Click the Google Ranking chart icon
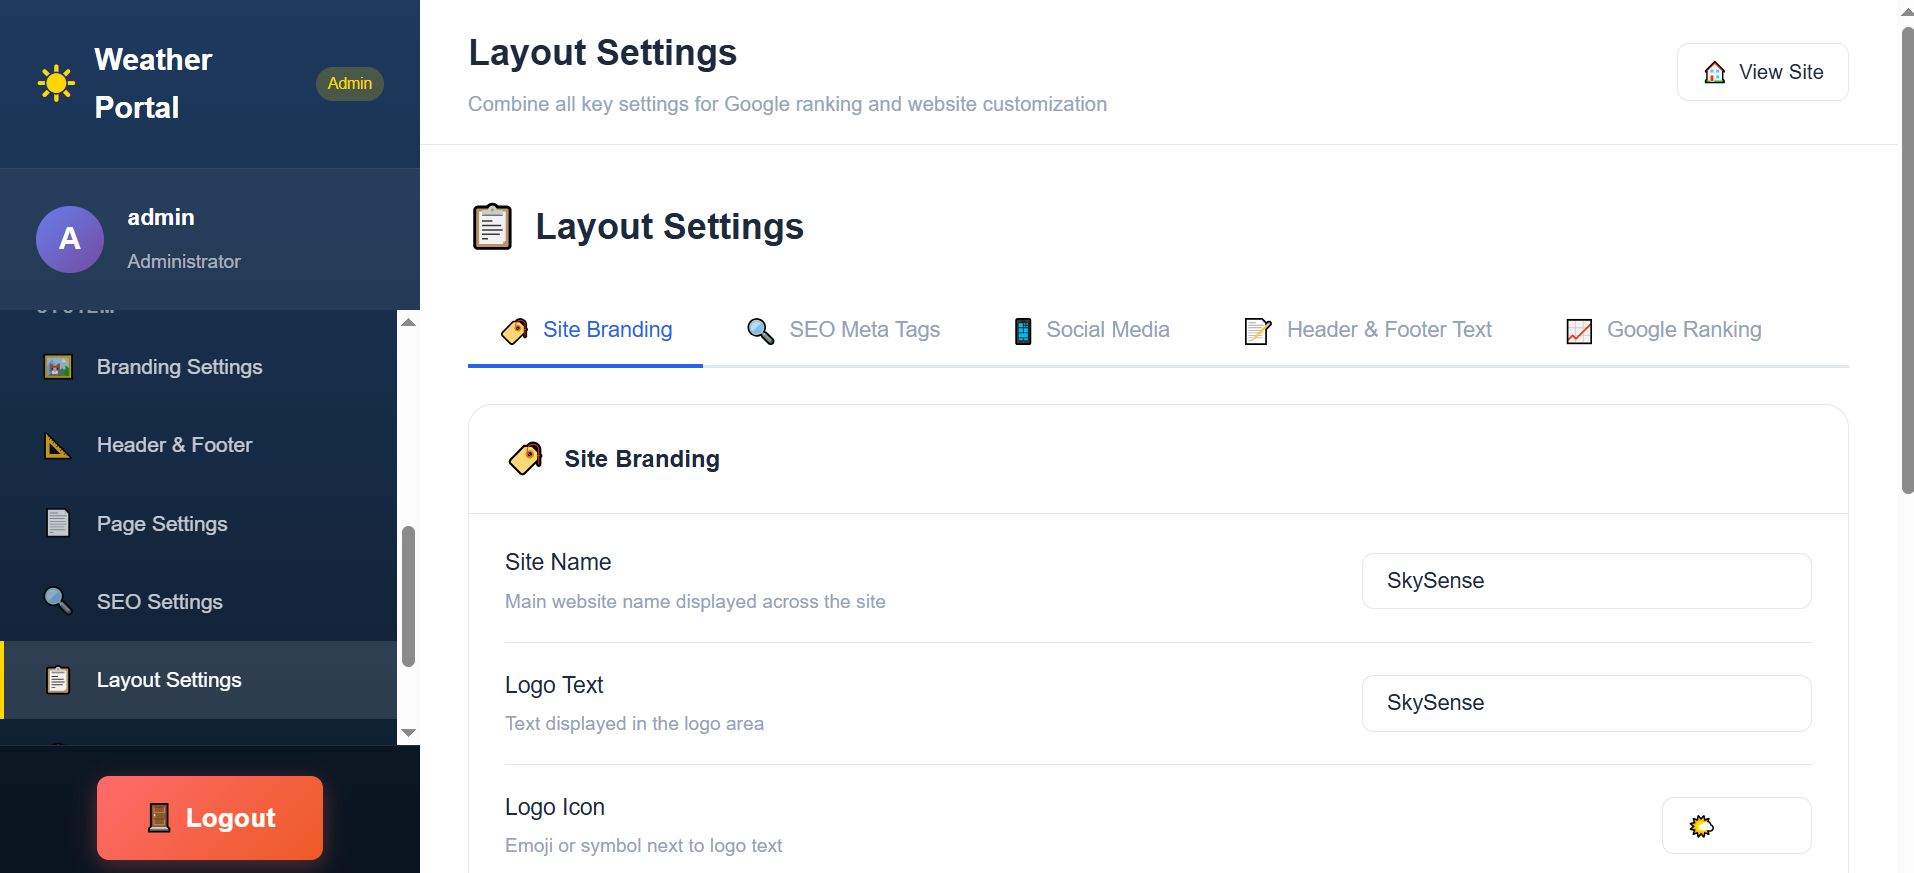 [x=1578, y=331]
